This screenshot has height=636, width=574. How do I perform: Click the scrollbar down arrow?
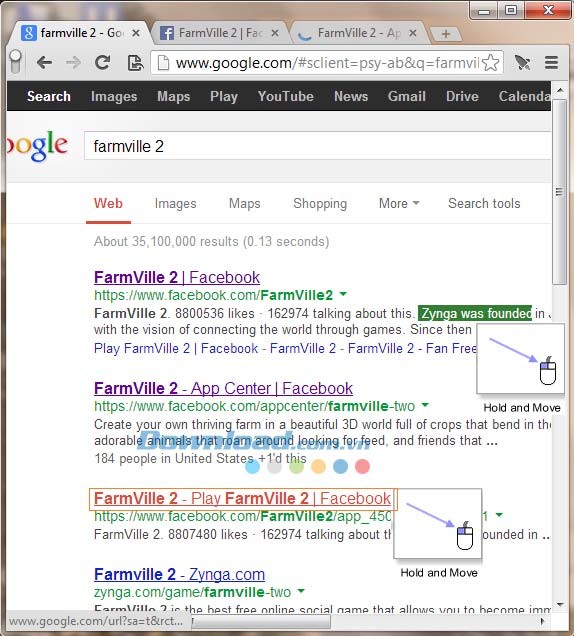tap(560, 604)
